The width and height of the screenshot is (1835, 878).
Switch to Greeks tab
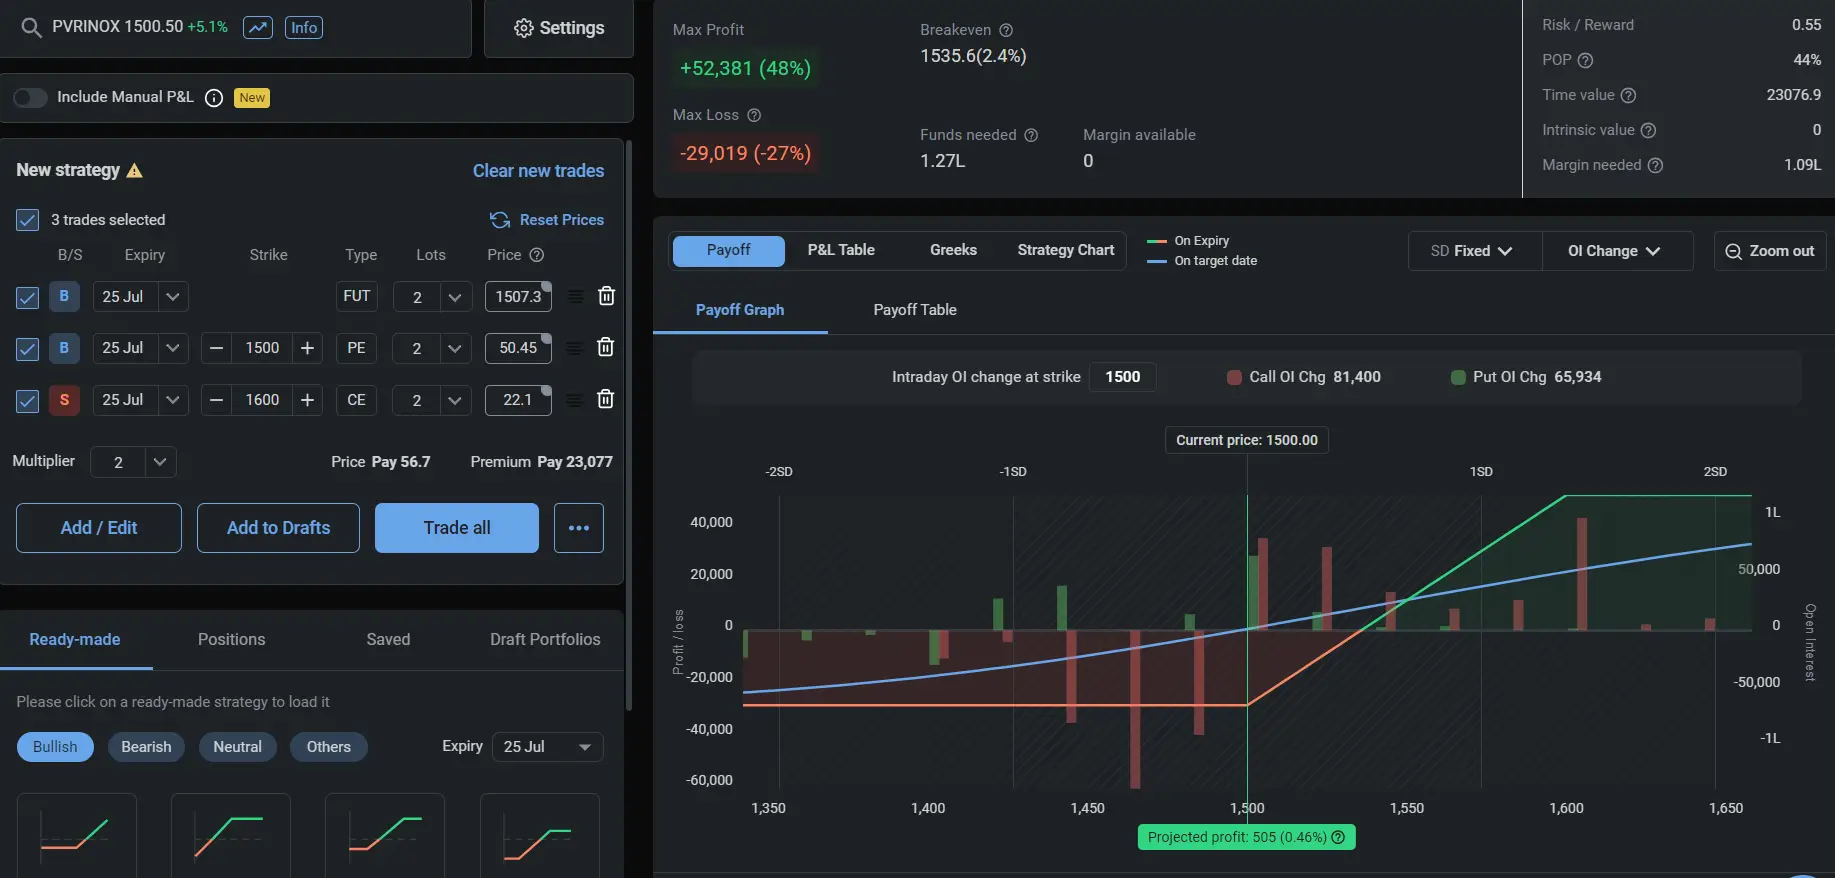tap(953, 250)
